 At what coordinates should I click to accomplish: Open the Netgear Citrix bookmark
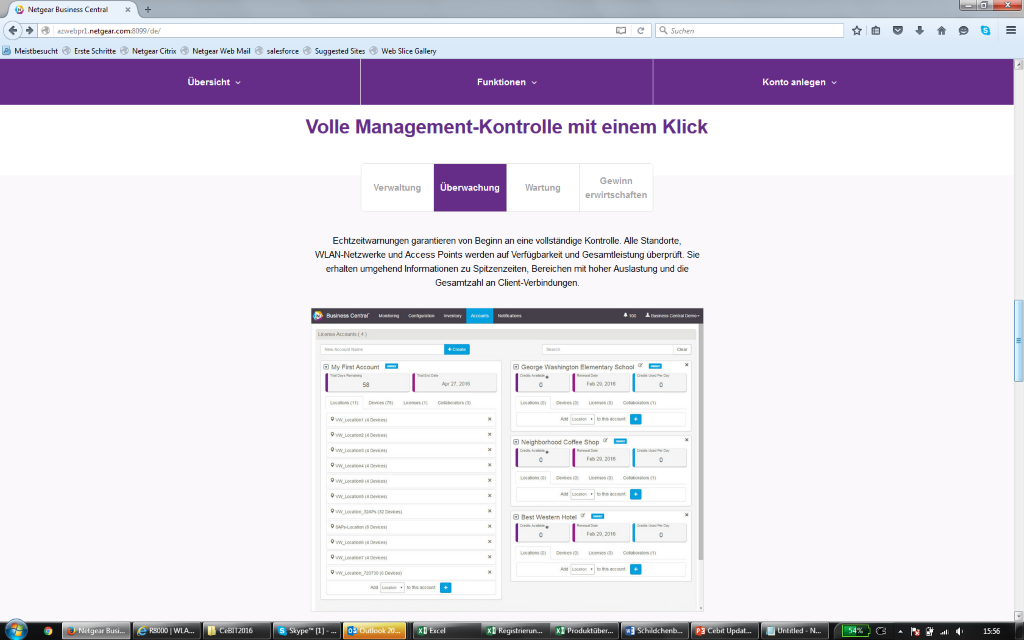tap(148, 51)
